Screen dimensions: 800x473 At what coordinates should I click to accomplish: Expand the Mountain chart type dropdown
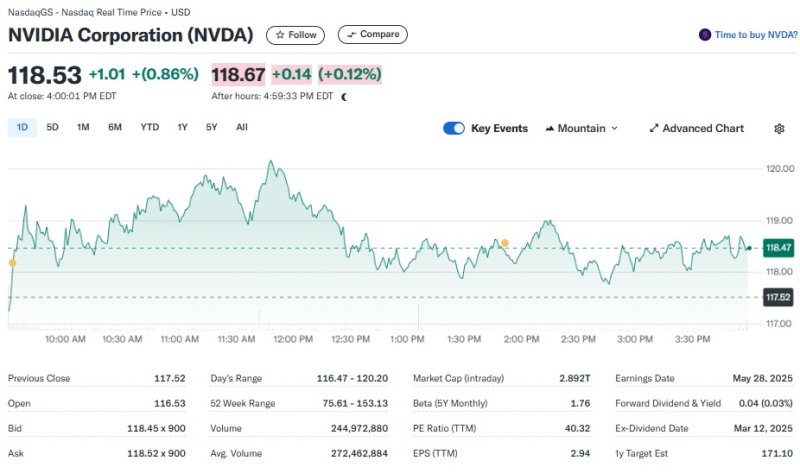pos(614,129)
